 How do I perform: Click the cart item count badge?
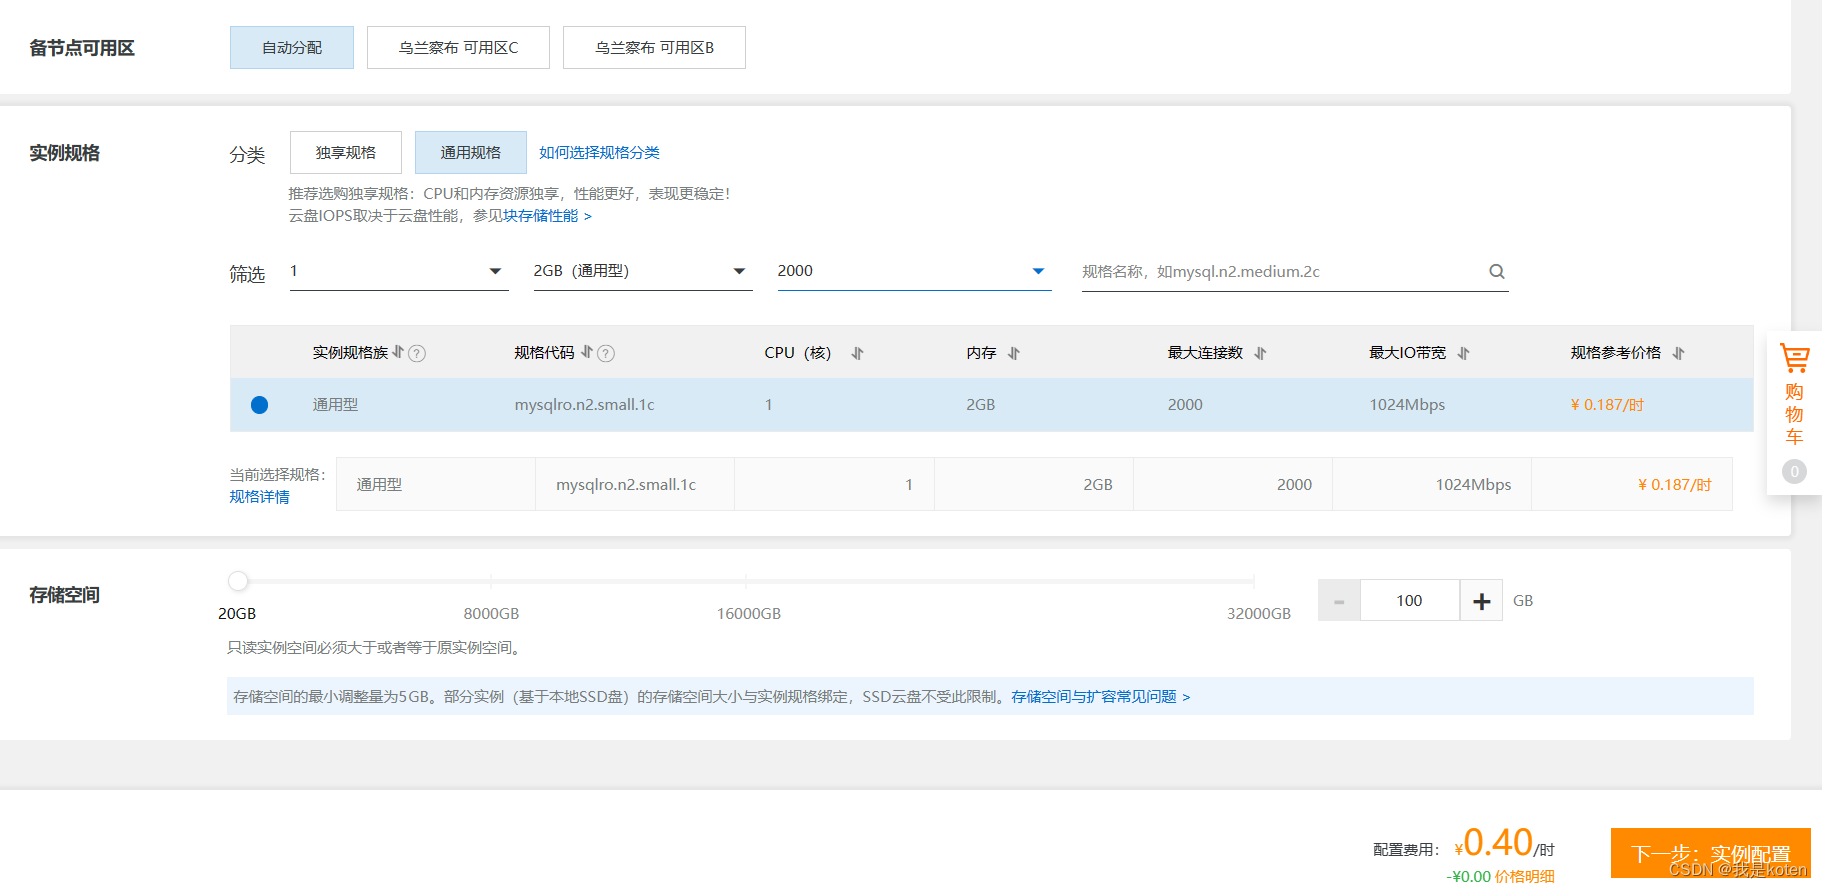1794,471
